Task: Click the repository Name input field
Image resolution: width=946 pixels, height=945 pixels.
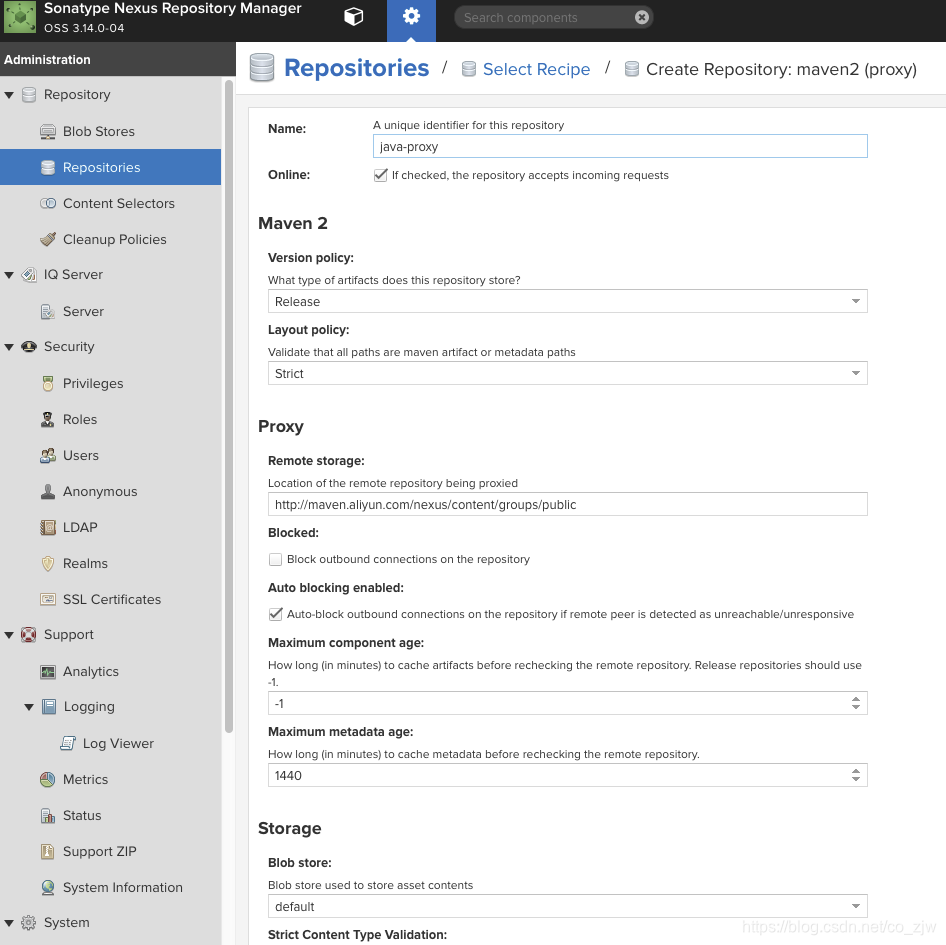Action: click(x=620, y=146)
